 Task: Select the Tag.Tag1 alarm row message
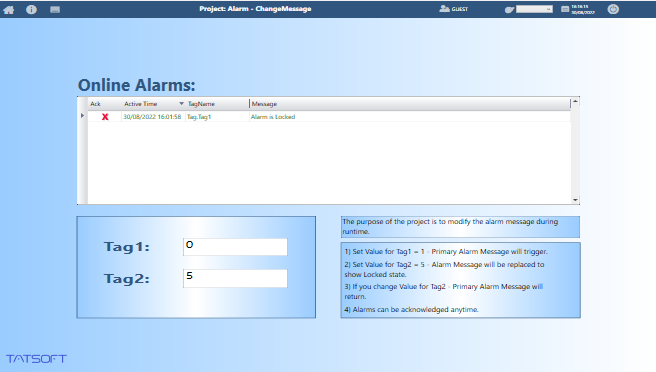pyautogui.click(x=273, y=117)
